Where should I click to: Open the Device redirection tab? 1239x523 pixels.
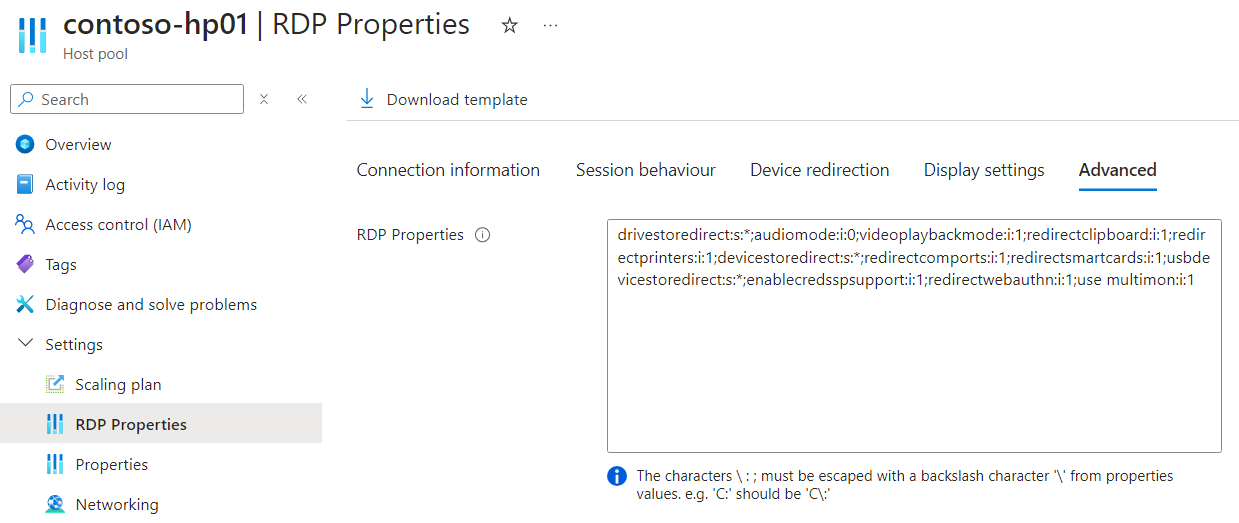click(x=819, y=170)
